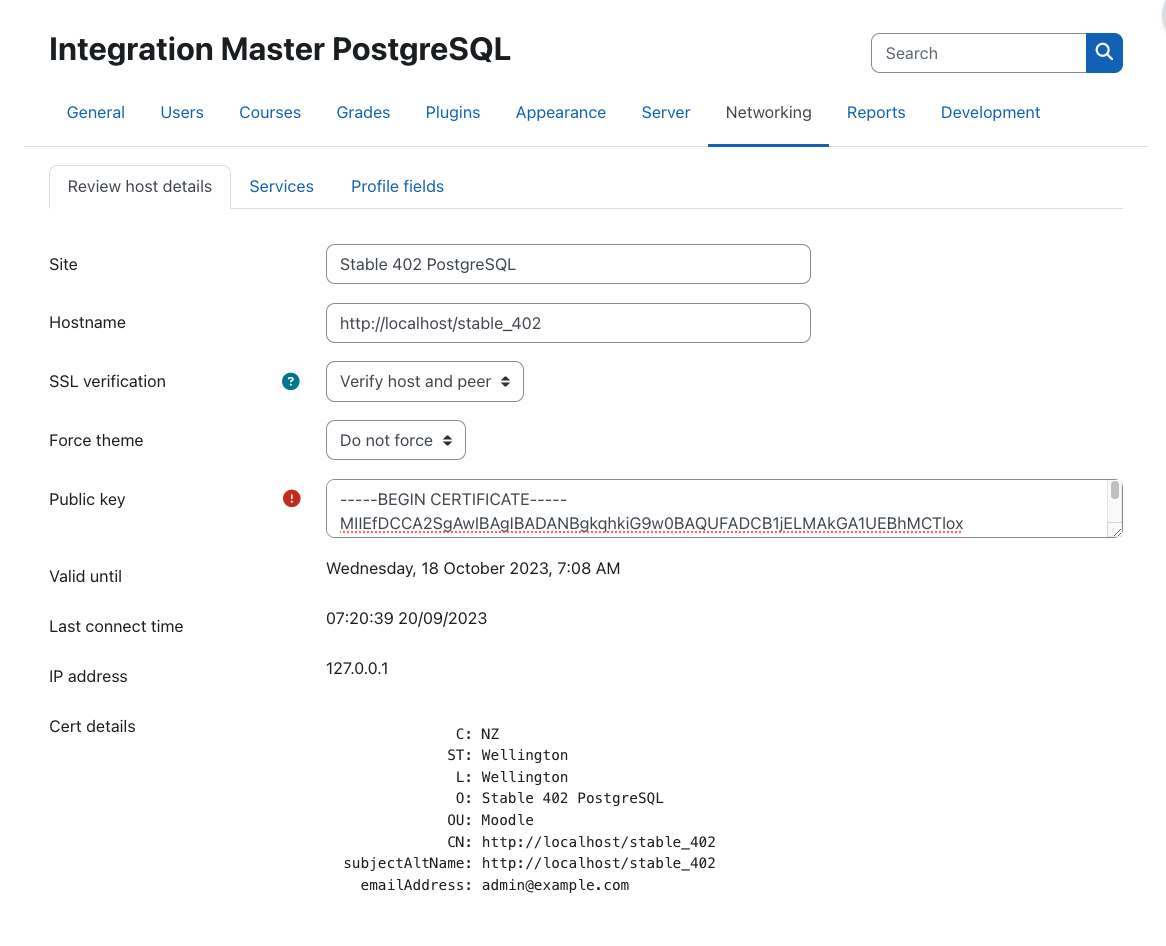Open the Appearance admin tab
Viewport: 1166px width, 946px height.
coord(561,112)
